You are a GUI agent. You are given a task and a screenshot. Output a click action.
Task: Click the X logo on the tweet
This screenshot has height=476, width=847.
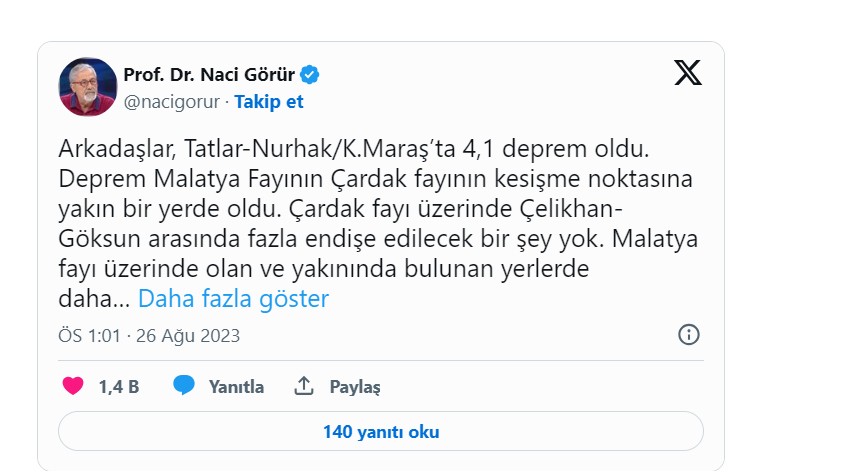pyautogui.click(x=688, y=73)
